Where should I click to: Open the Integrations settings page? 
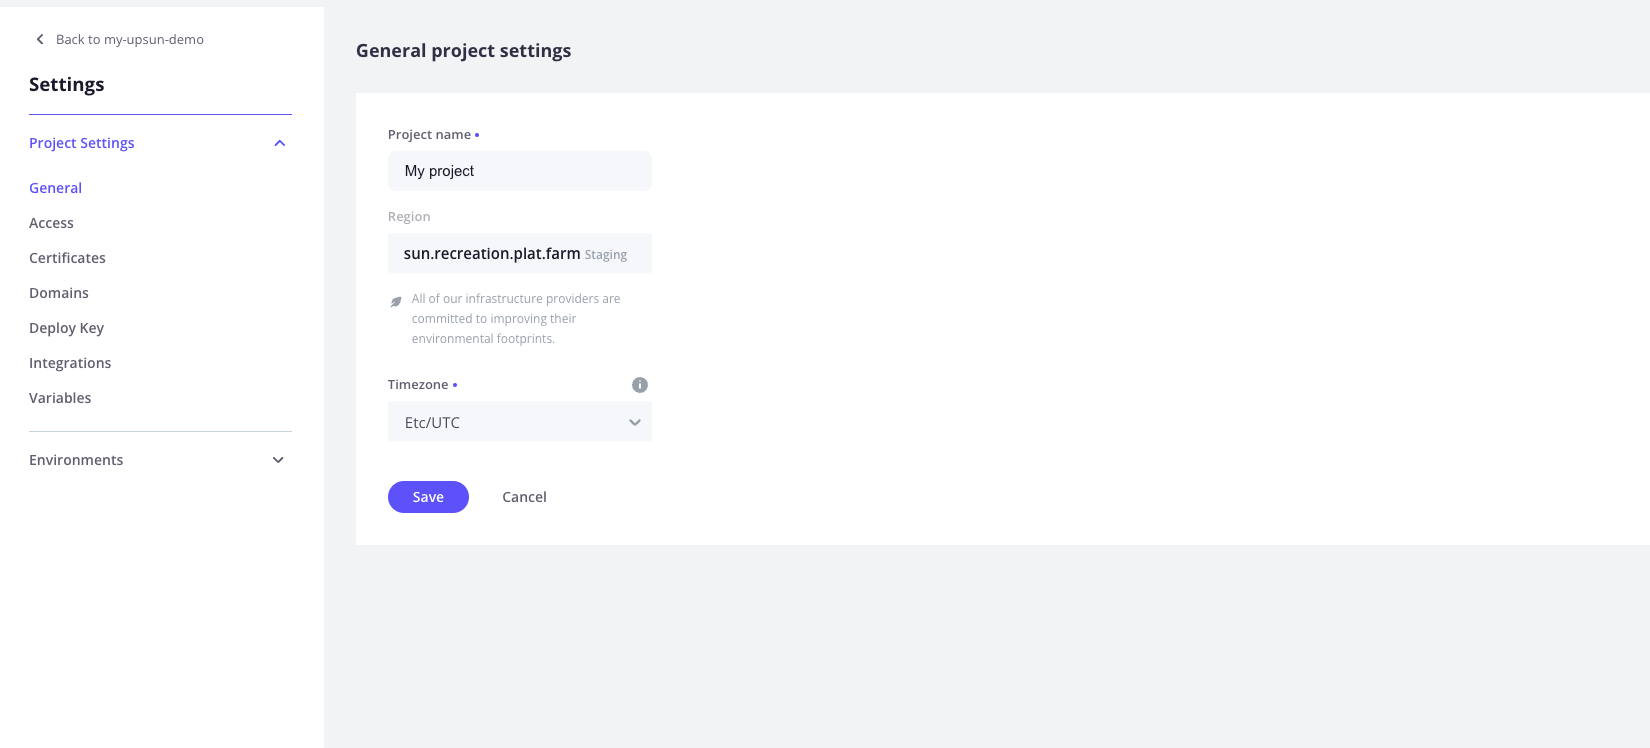pos(70,362)
